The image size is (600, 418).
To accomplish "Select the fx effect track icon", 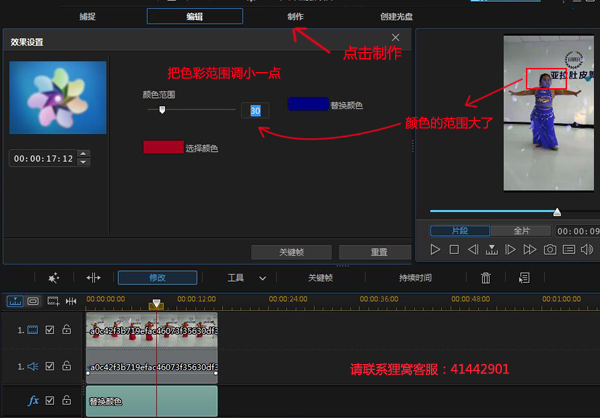I will (x=34, y=400).
